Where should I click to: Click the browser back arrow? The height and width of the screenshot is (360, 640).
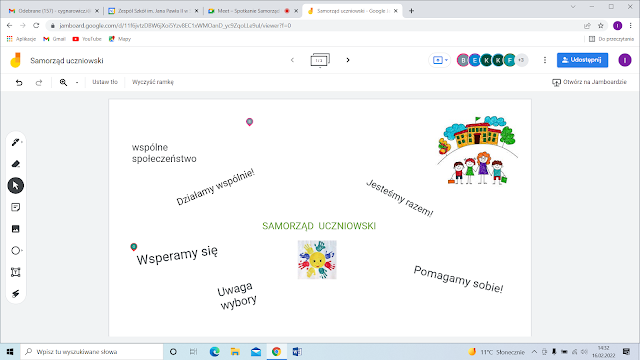(9, 25)
